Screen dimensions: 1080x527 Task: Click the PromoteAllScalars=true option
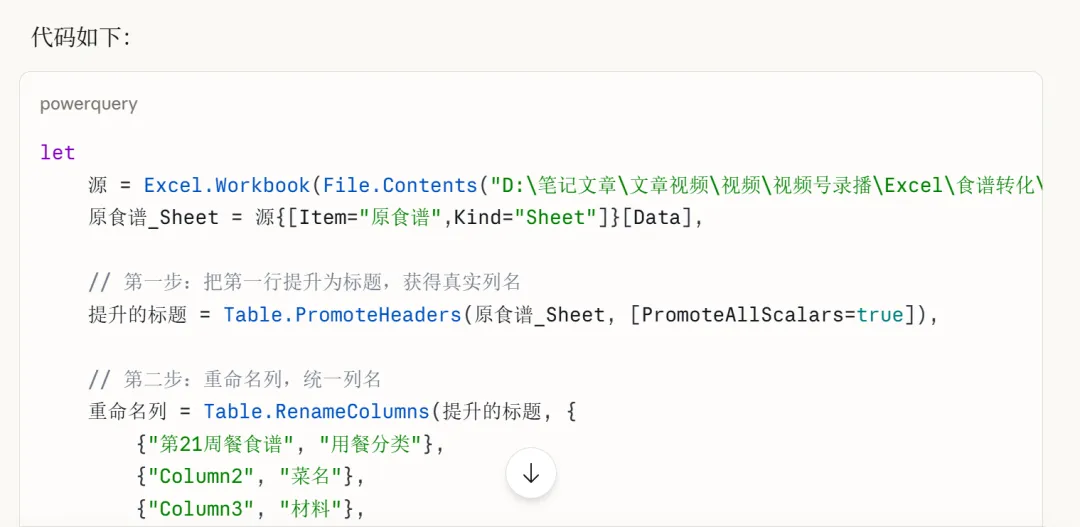[772, 314]
